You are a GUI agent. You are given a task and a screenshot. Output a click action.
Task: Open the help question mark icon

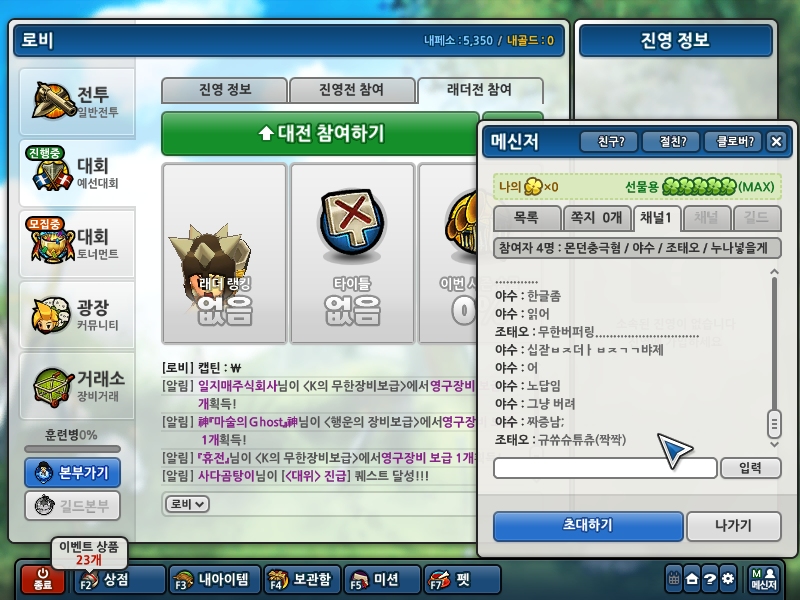coord(710,579)
